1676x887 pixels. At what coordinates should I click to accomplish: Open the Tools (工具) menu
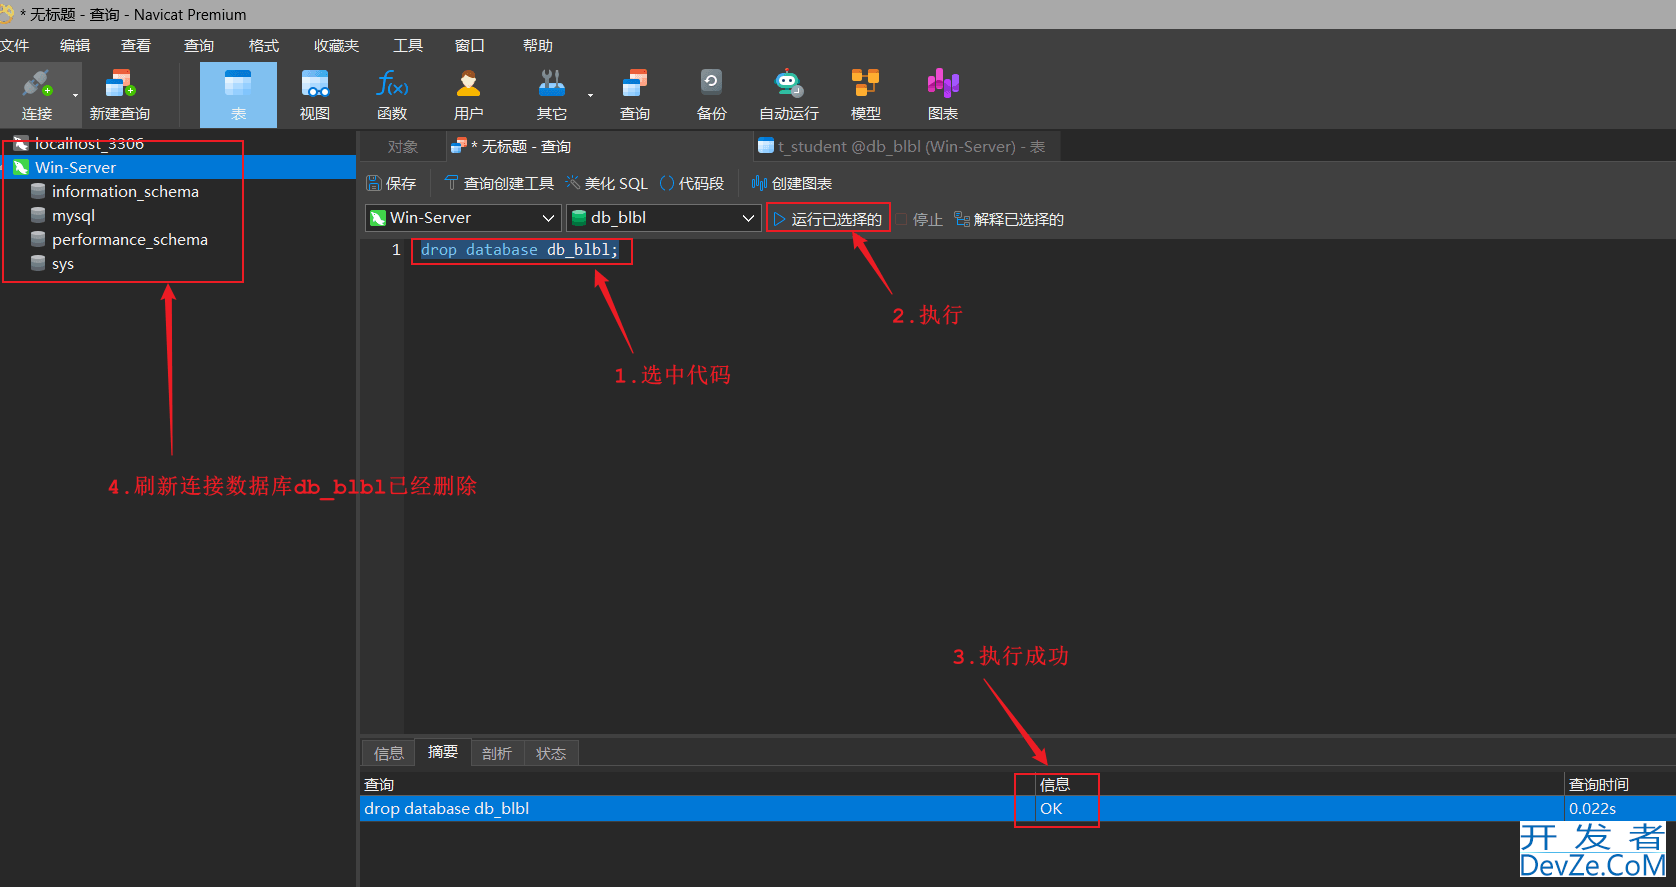pyautogui.click(x=408, y=45)
